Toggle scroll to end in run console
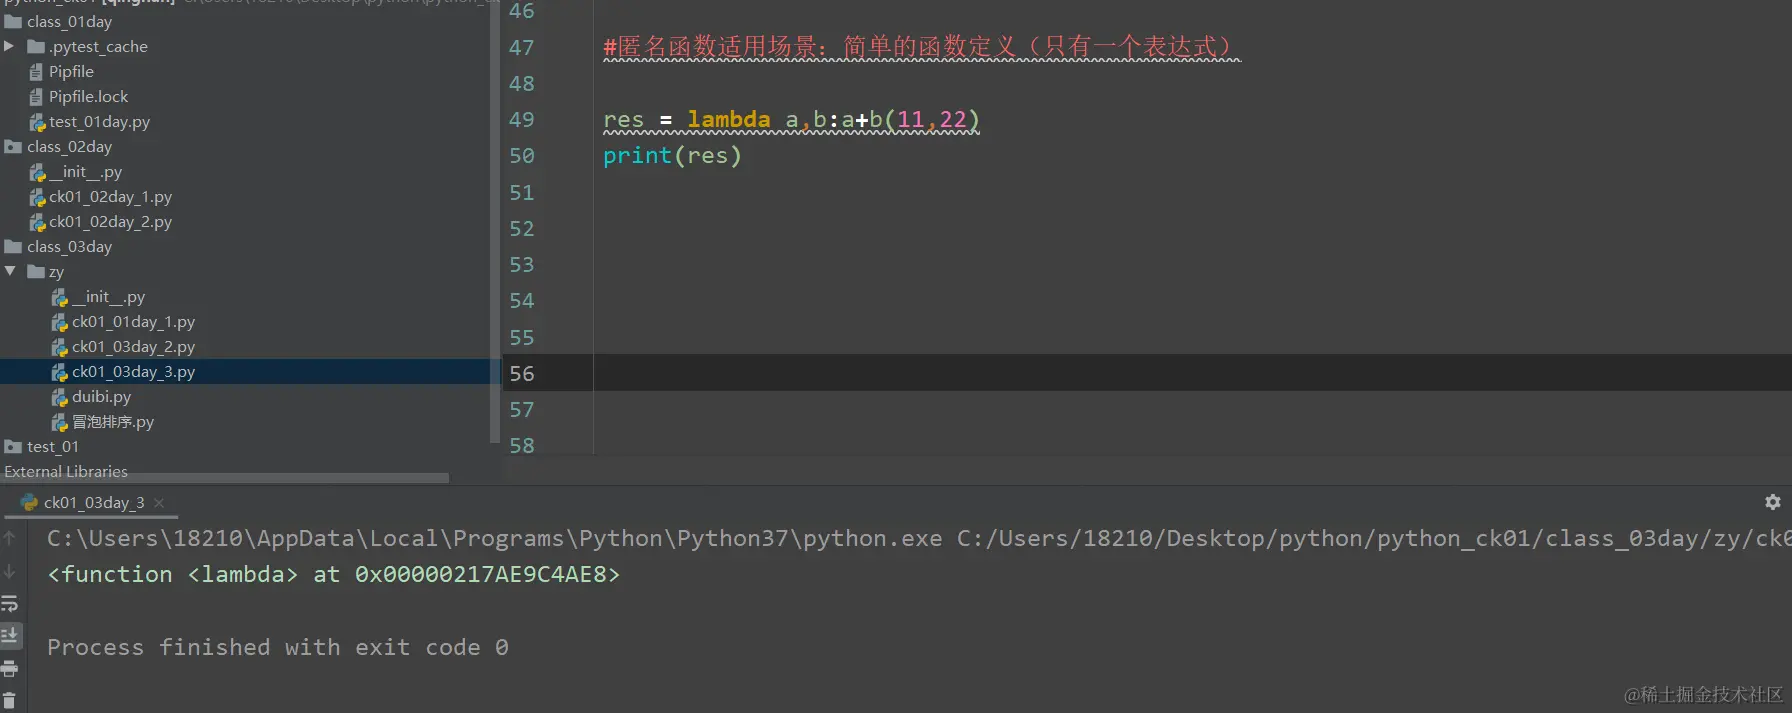Screen dimensions: 1792x713 tap(10, 635)
